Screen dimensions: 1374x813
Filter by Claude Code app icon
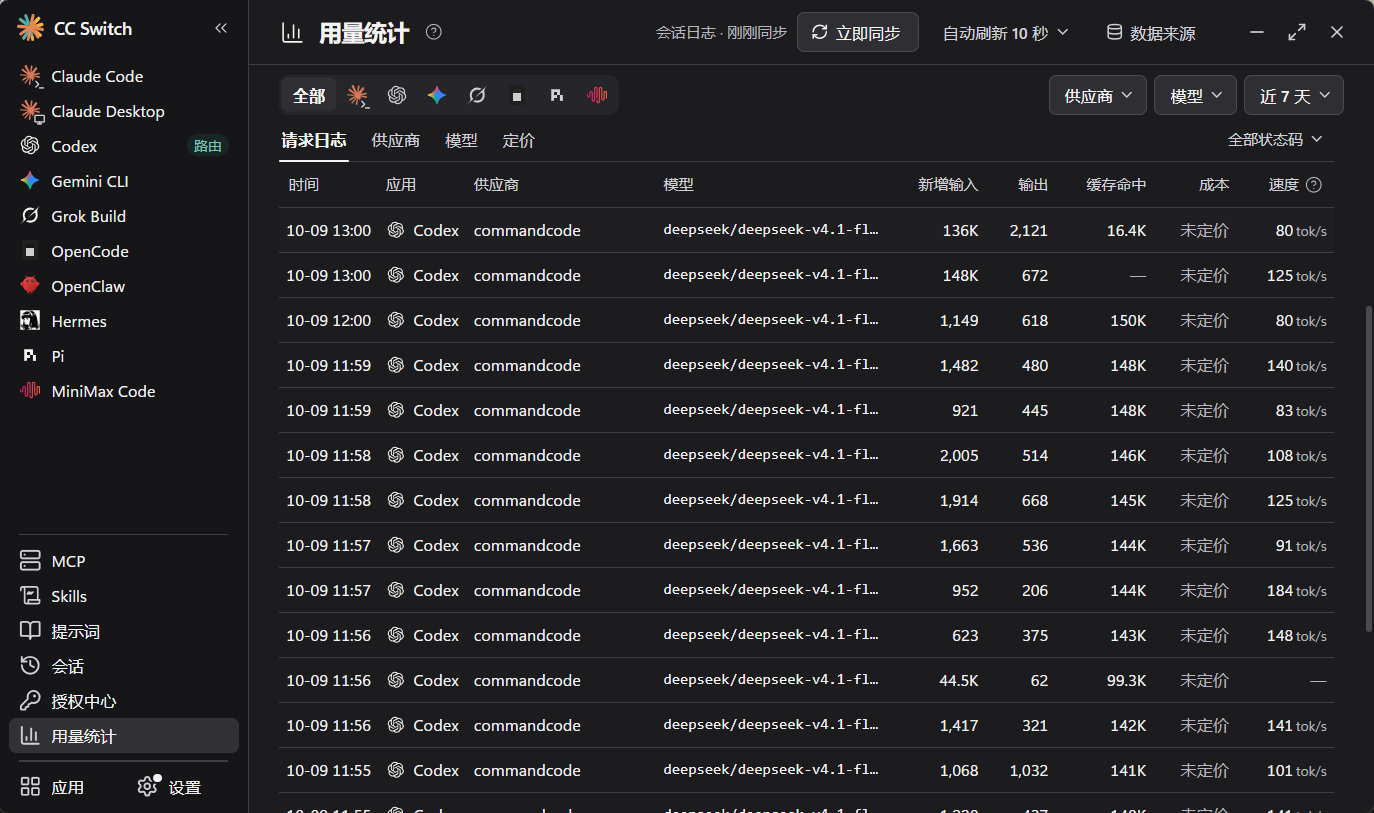point(357,95)
